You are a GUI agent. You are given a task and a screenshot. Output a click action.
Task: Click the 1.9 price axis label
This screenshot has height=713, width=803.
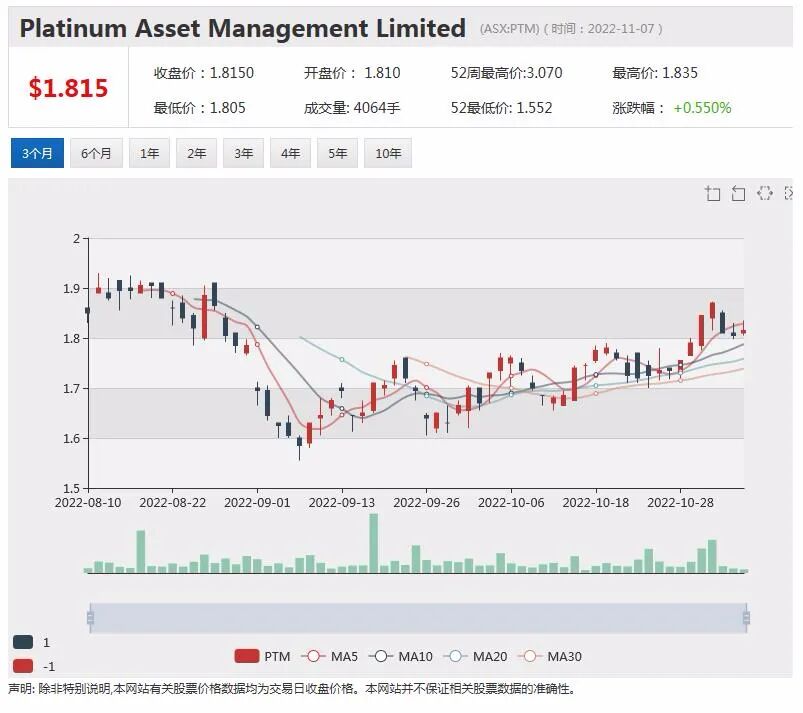tap(72, 288)
